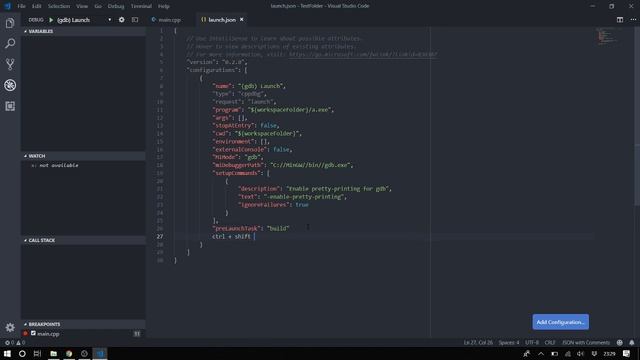This screenshot has height=360, width=640.
Task: Open the Terminal menu
Action: (x=141, y=6)
